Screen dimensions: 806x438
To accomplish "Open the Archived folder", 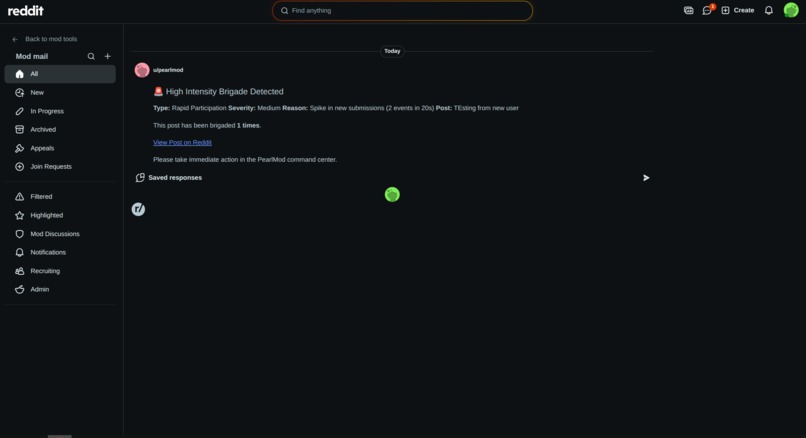I will pyautogui.click(x=60, y=130).
